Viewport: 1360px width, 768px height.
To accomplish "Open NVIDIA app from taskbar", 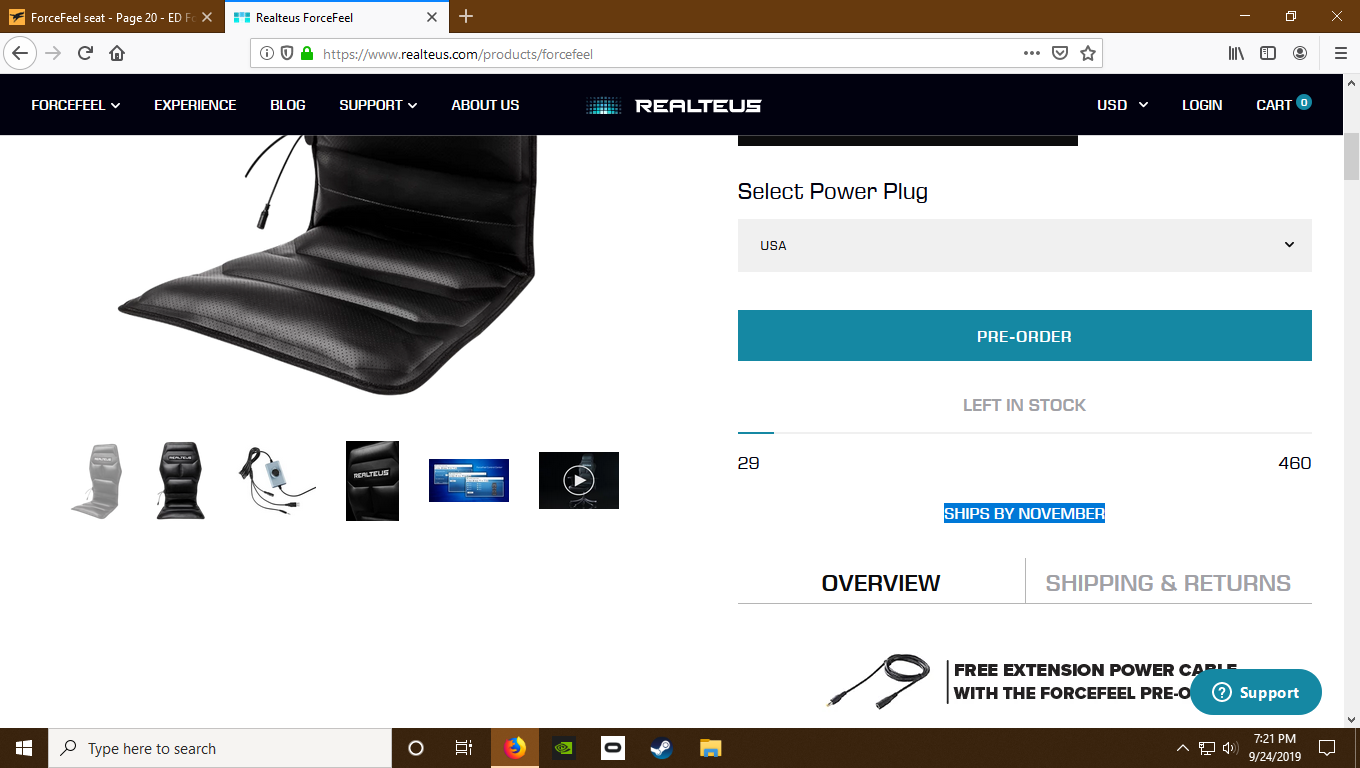I will tap(563, 748).
